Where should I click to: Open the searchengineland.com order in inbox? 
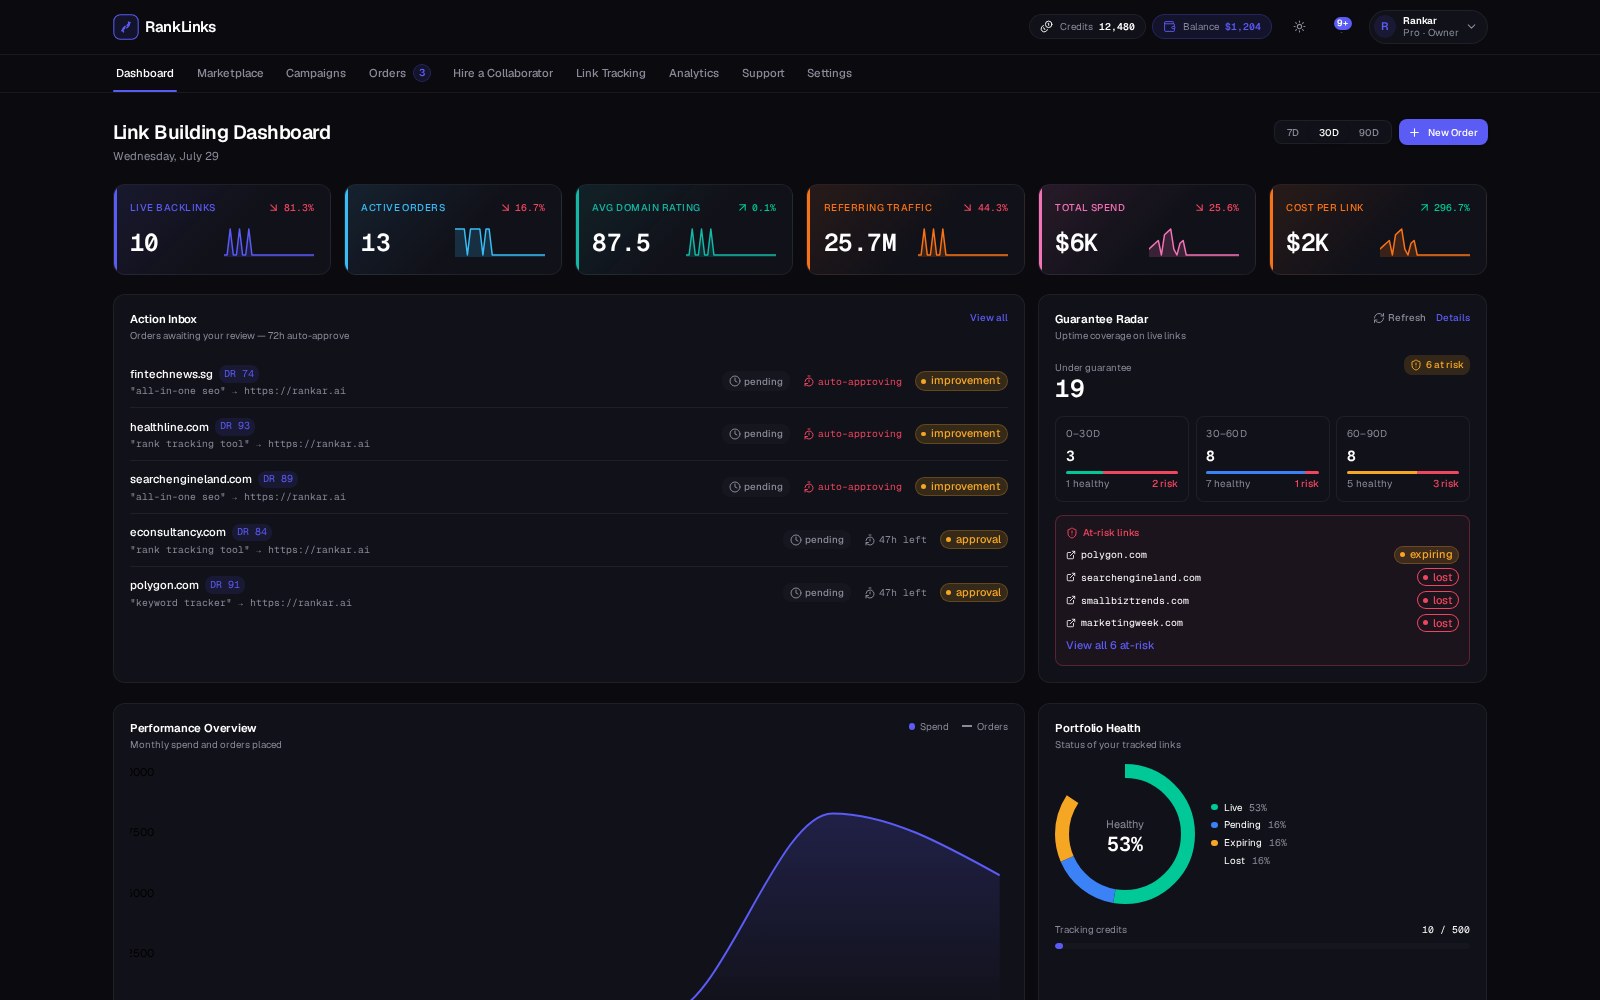(568, 487)
